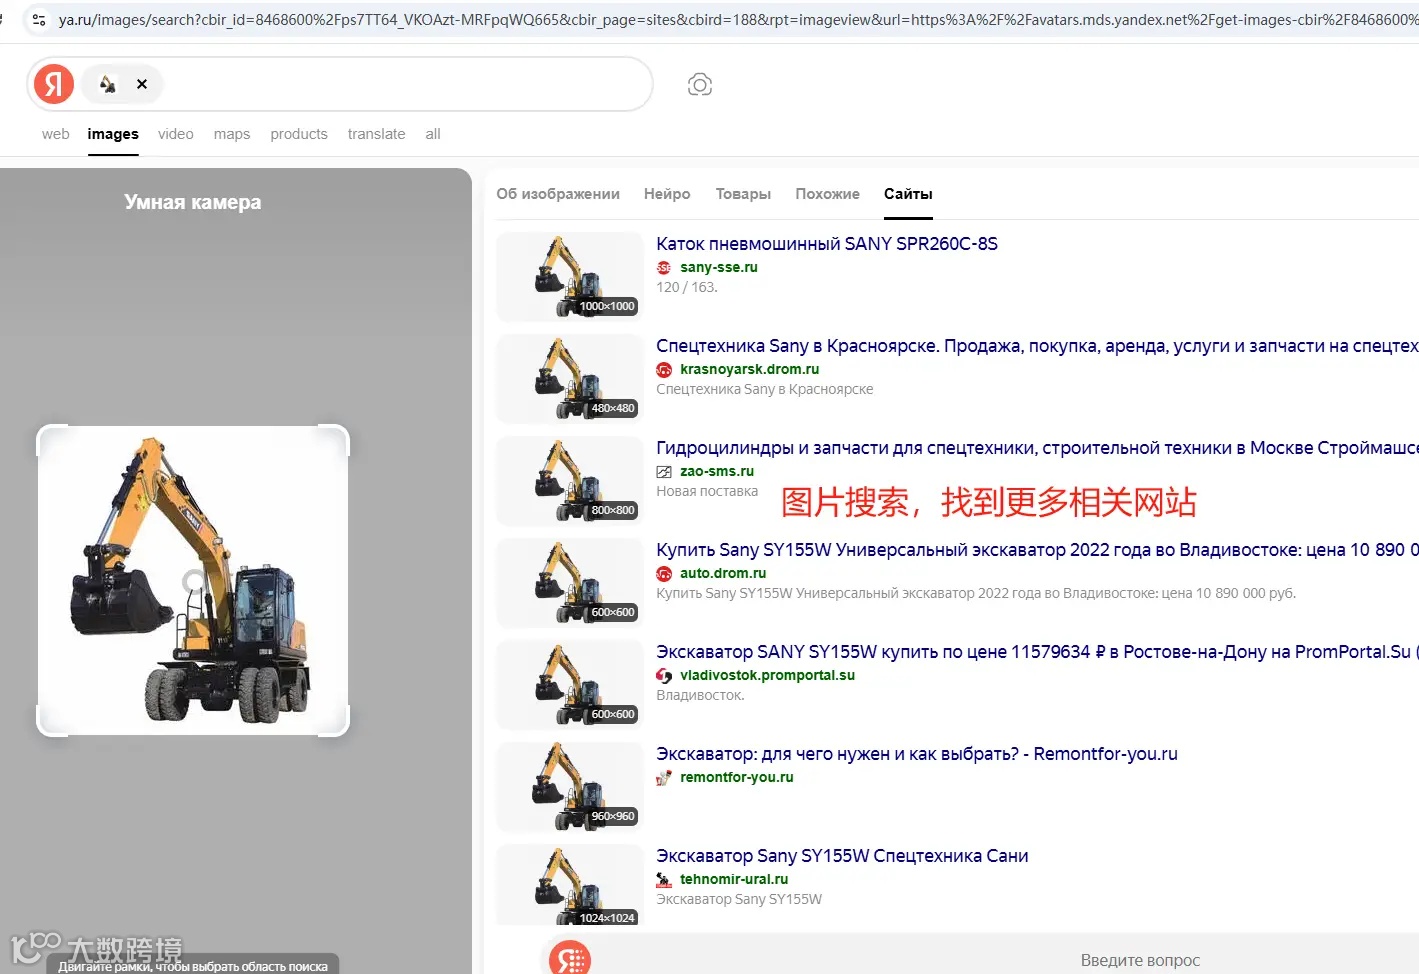
Task: Open Спецтехника Sany в Красноярске result
Action: click(x=1037, y=346)
